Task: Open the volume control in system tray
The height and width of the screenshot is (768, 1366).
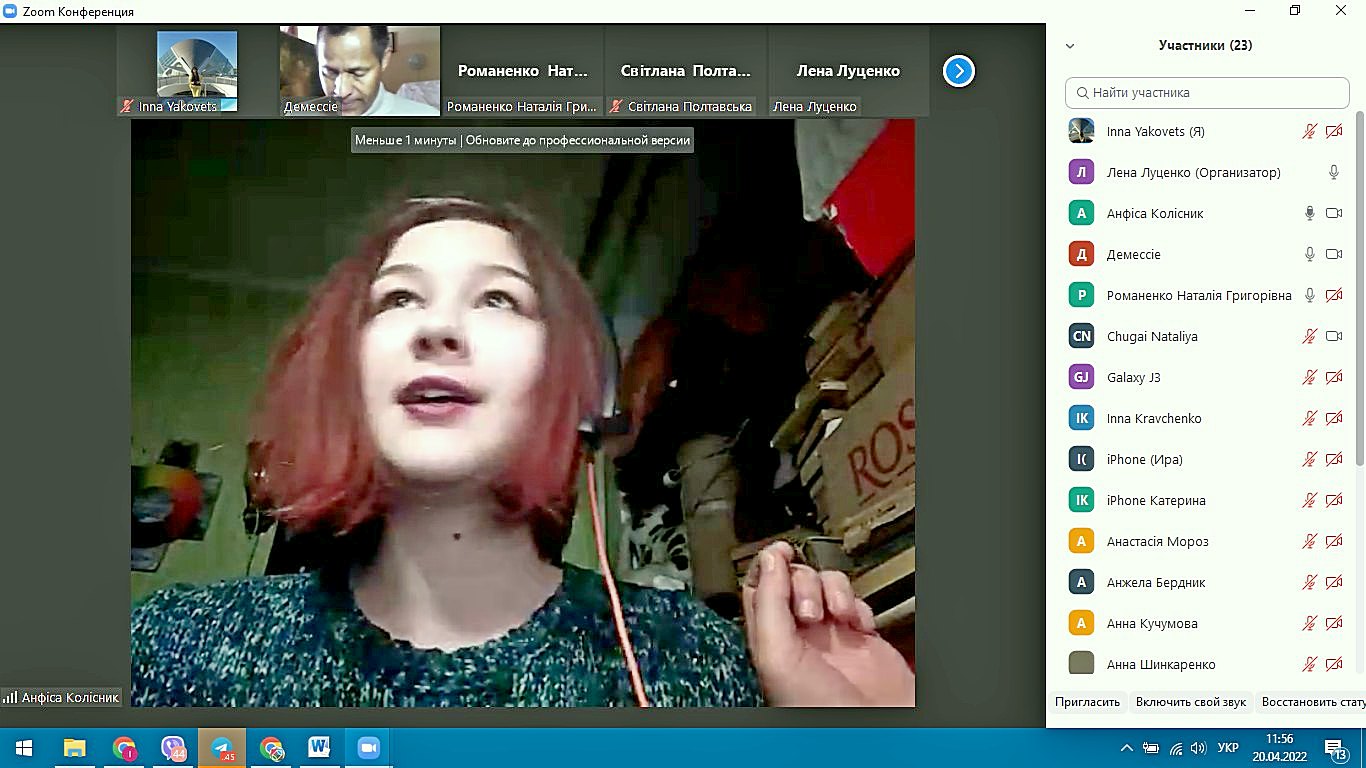Action: (x=1199, y=748)
